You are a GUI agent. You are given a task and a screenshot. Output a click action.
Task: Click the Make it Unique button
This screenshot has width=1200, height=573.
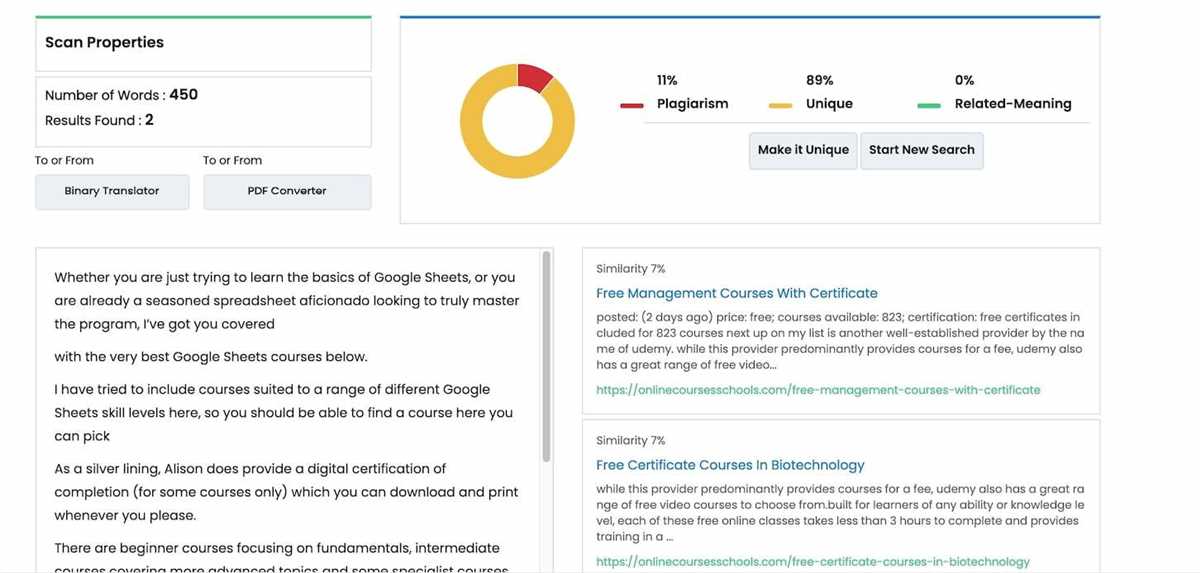pos(803,150)
